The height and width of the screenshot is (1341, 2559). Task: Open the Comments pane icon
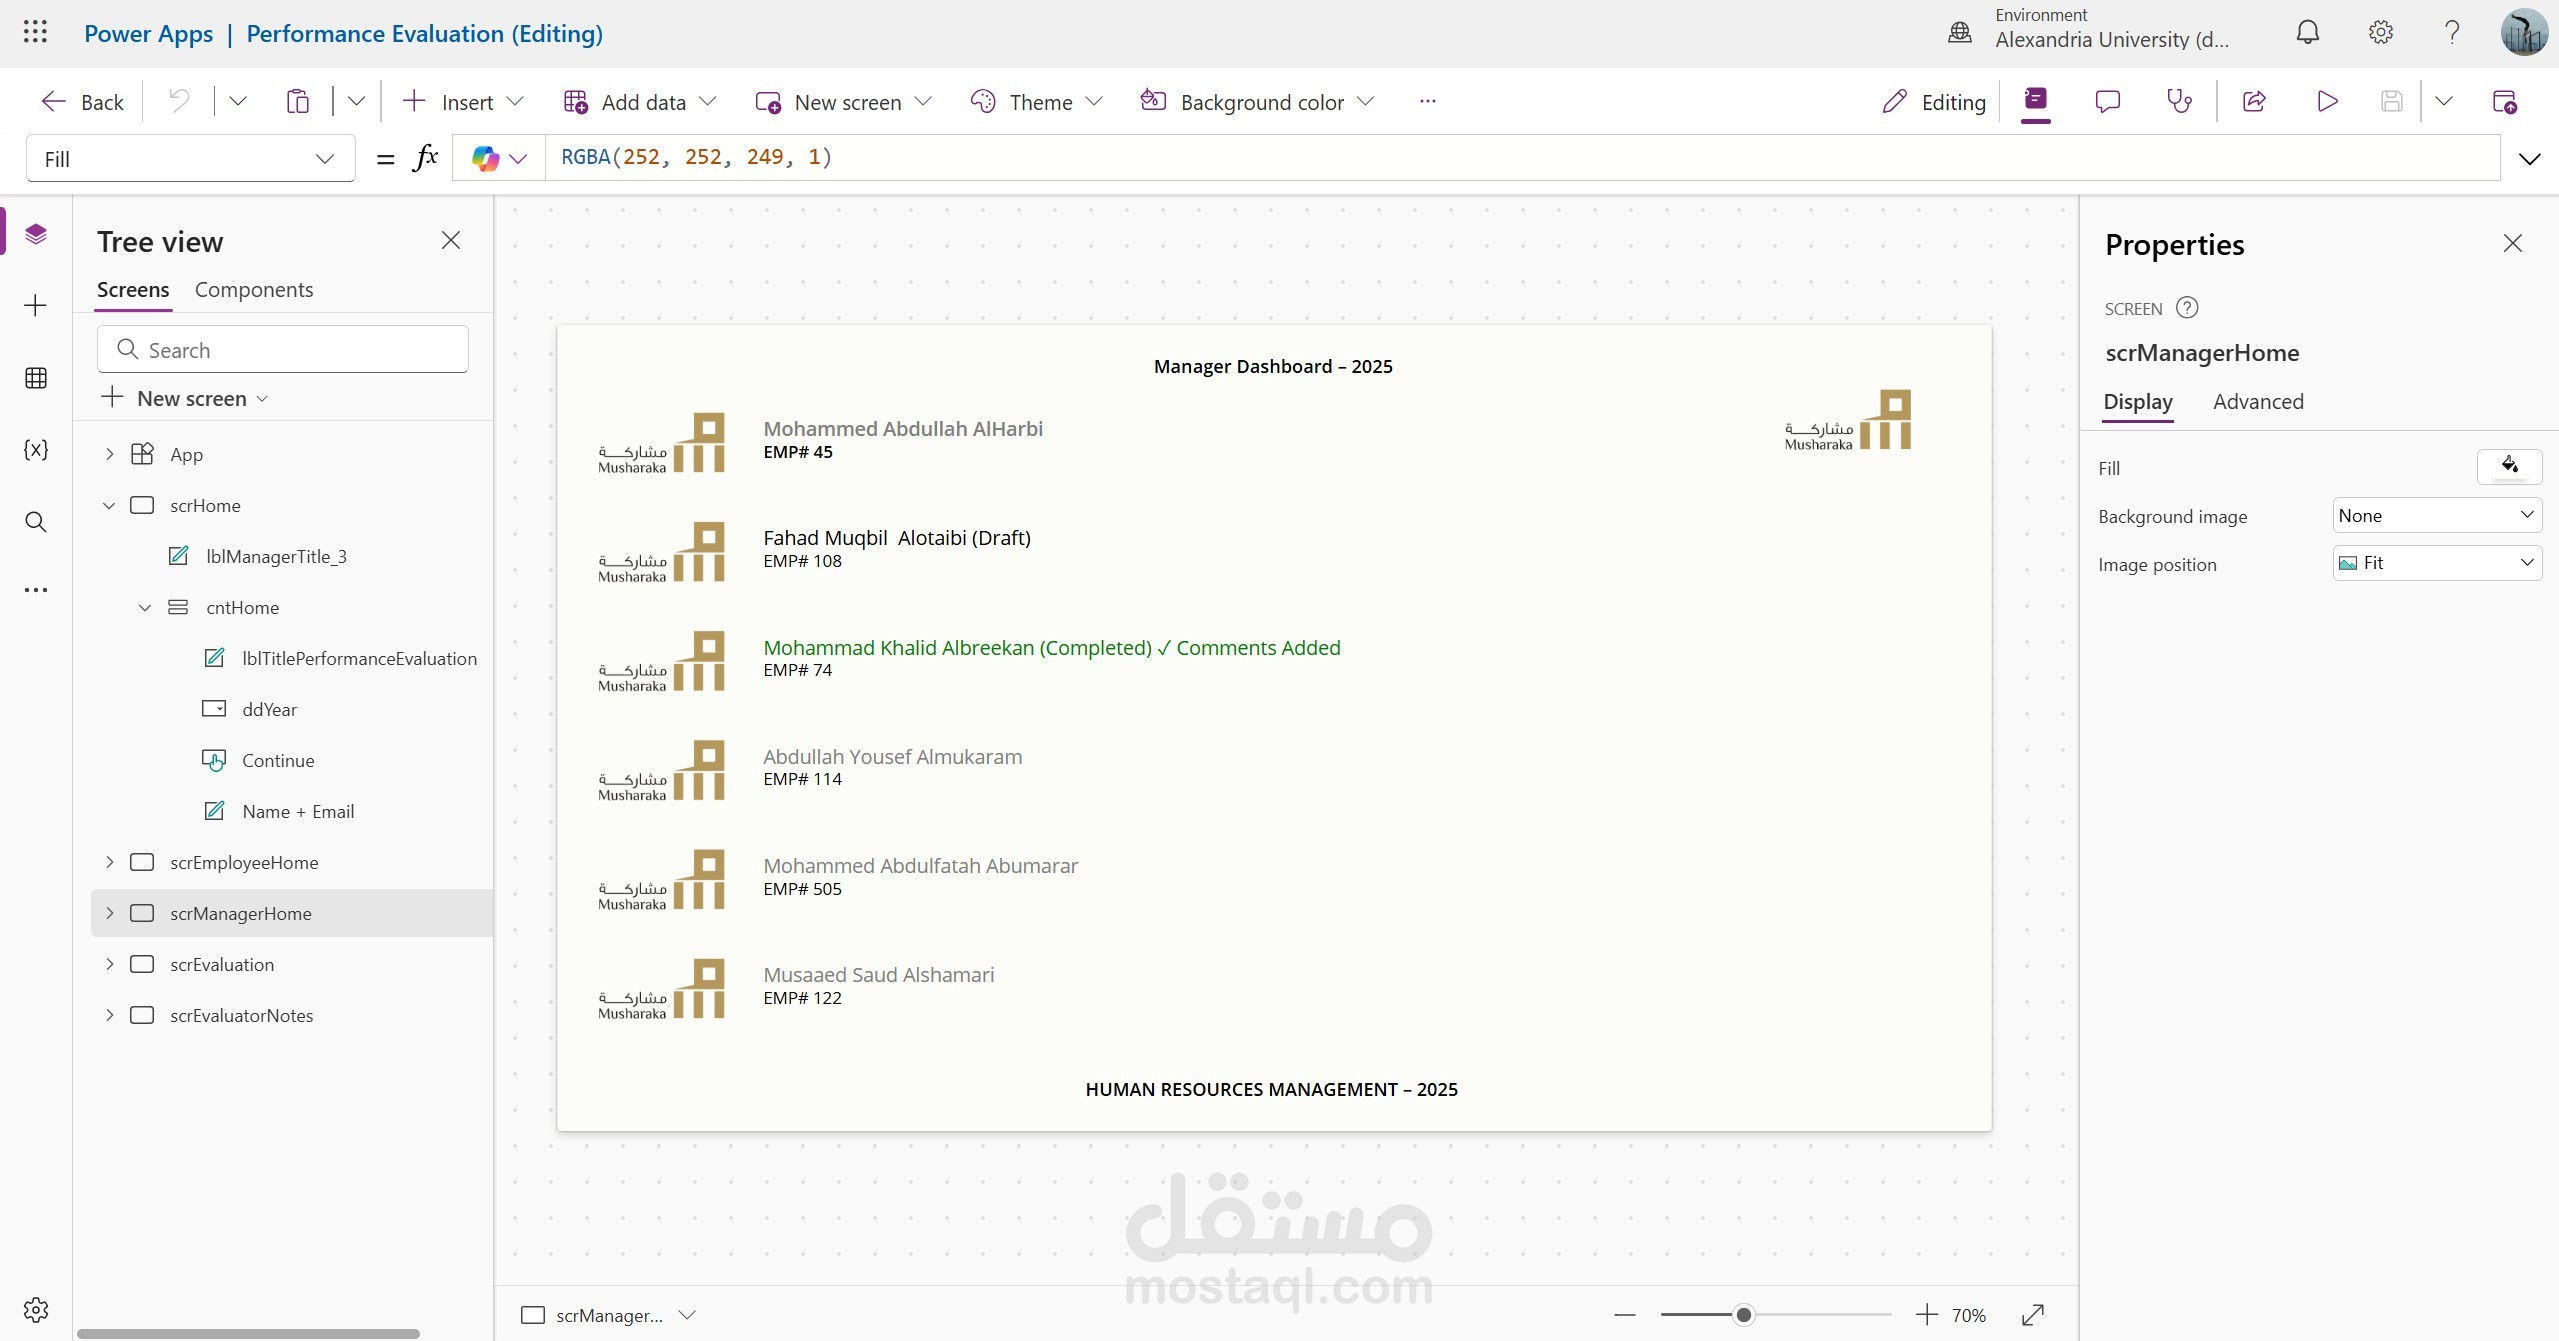(2107, 101)
